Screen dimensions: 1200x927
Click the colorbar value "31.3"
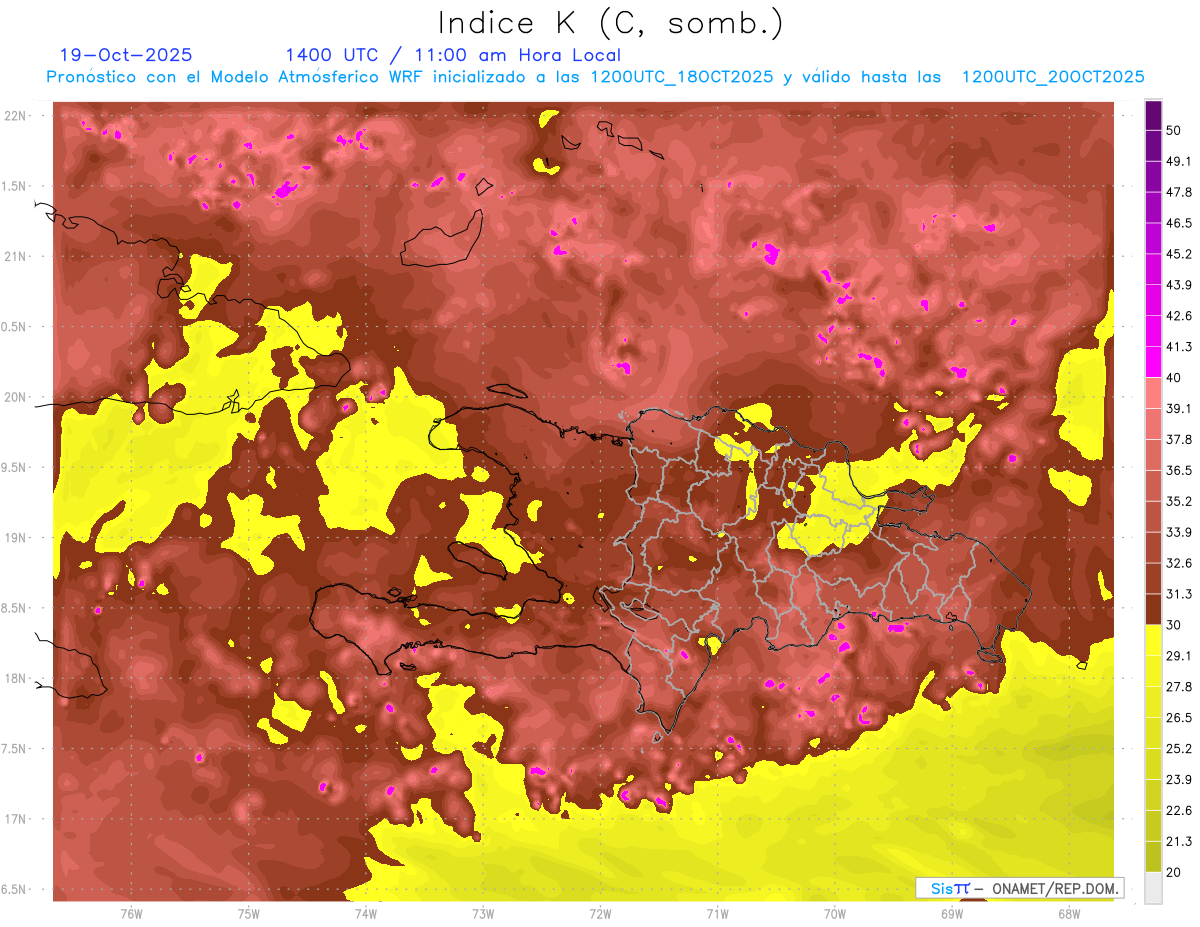(x=1180, y=594)
